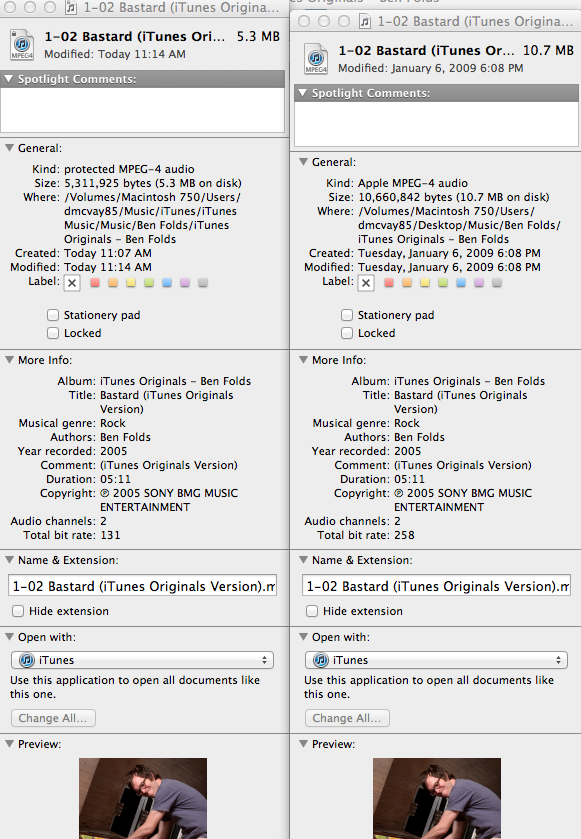Viewport: 581px width, 839px height.
Task: Enable Locked in protected MPEG-4 window
Action: 53,333
